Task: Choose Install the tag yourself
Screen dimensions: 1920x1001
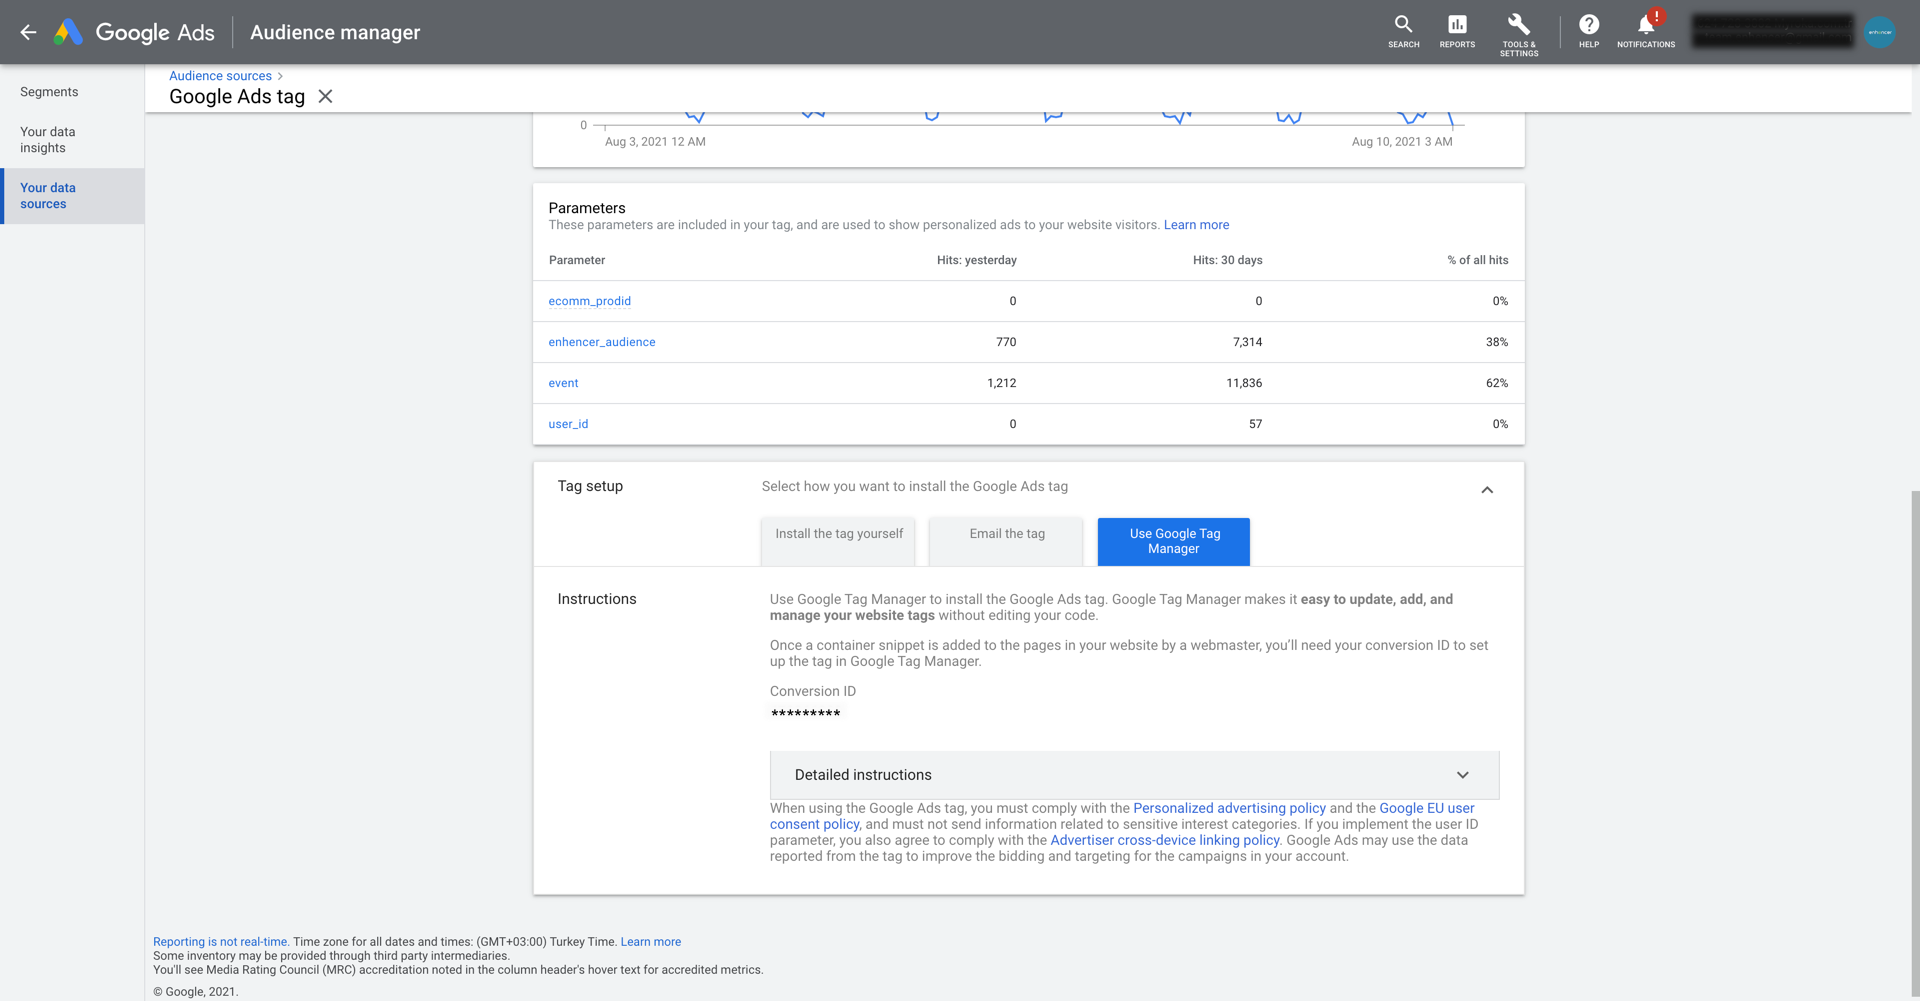Action: pos(839,541)
